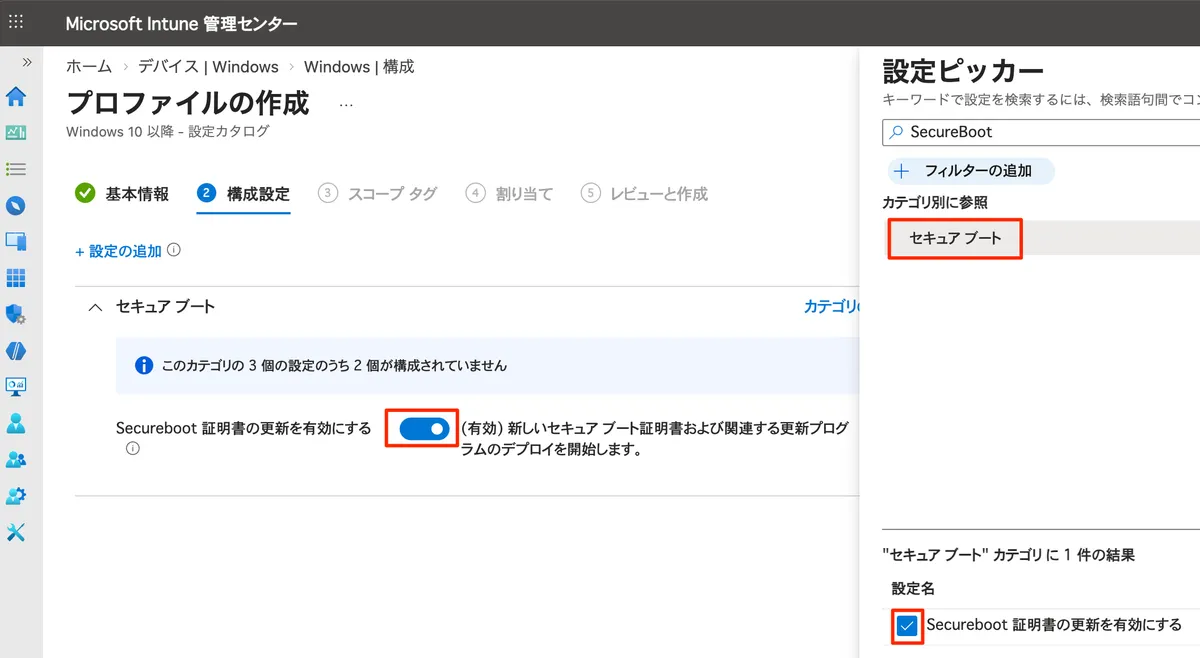
Task: Open Apps grid icon in sidebar
Action: tap(16, 278)
